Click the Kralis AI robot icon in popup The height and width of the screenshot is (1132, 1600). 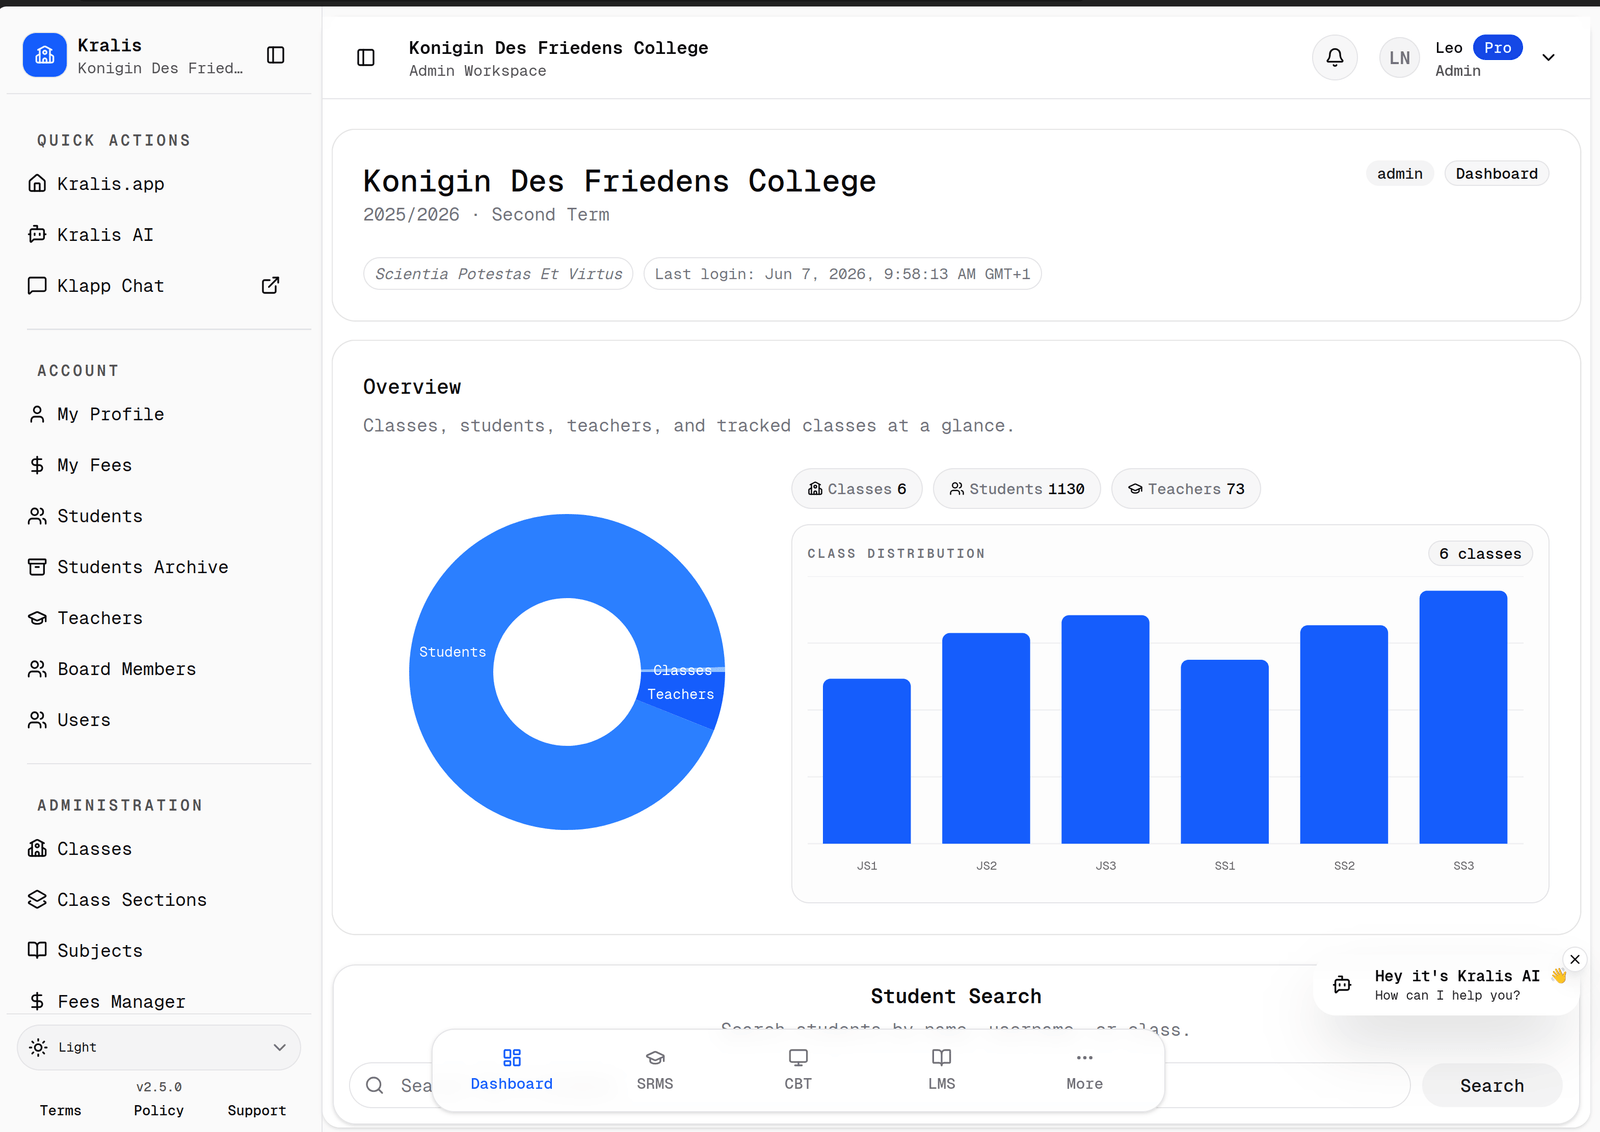point(1342,985)
